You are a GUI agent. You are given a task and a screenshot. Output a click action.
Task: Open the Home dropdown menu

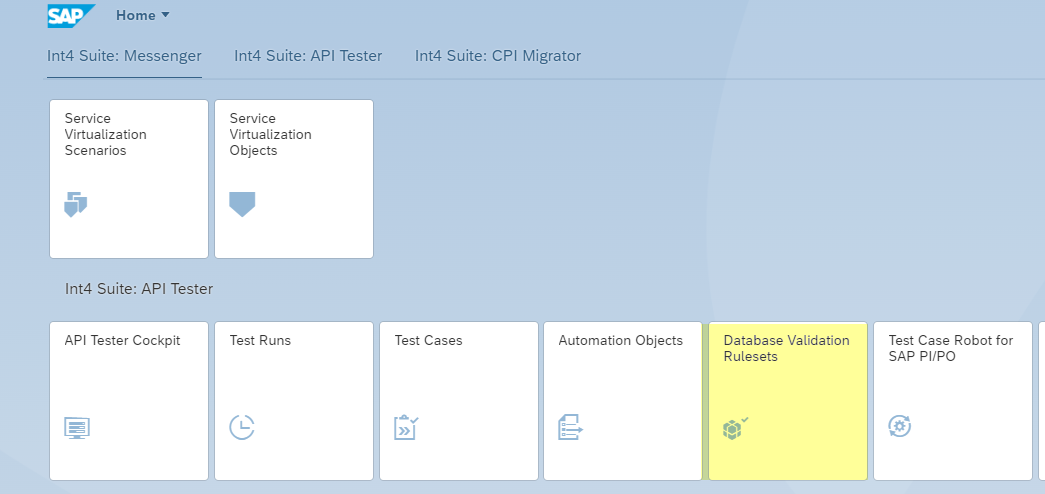[143, 16]
